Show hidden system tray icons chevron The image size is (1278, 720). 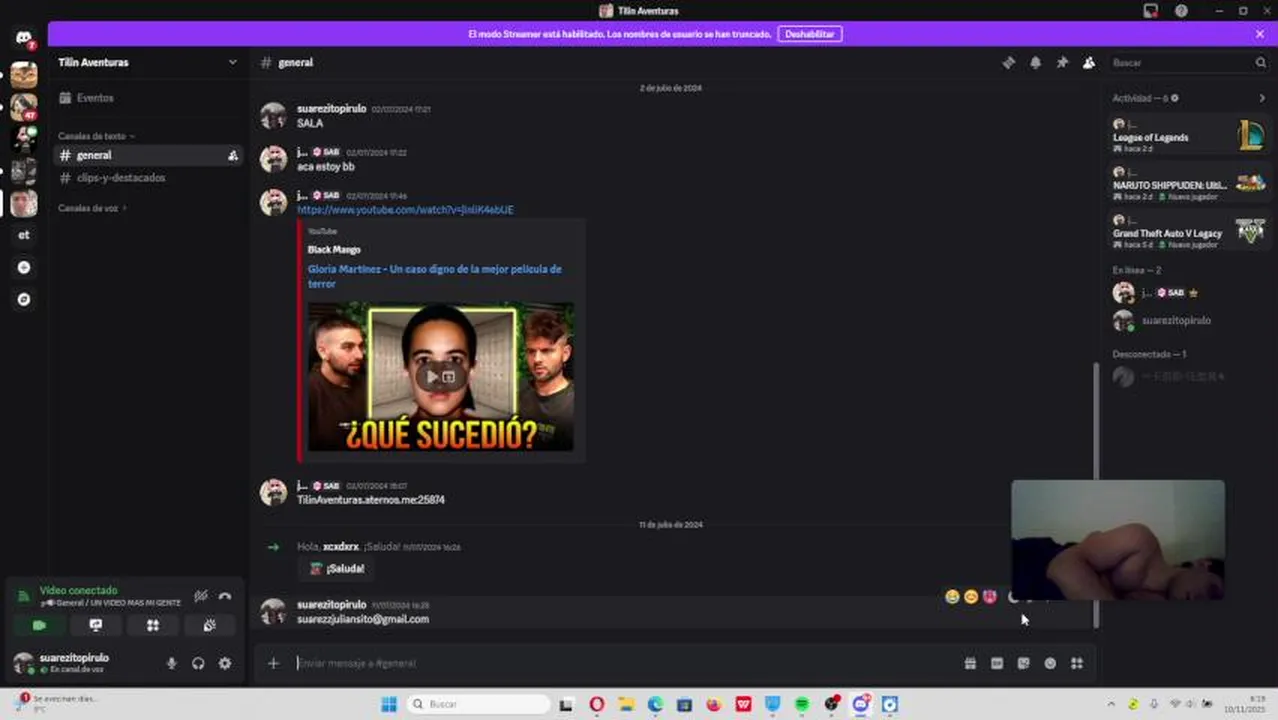click(1111, 704)
